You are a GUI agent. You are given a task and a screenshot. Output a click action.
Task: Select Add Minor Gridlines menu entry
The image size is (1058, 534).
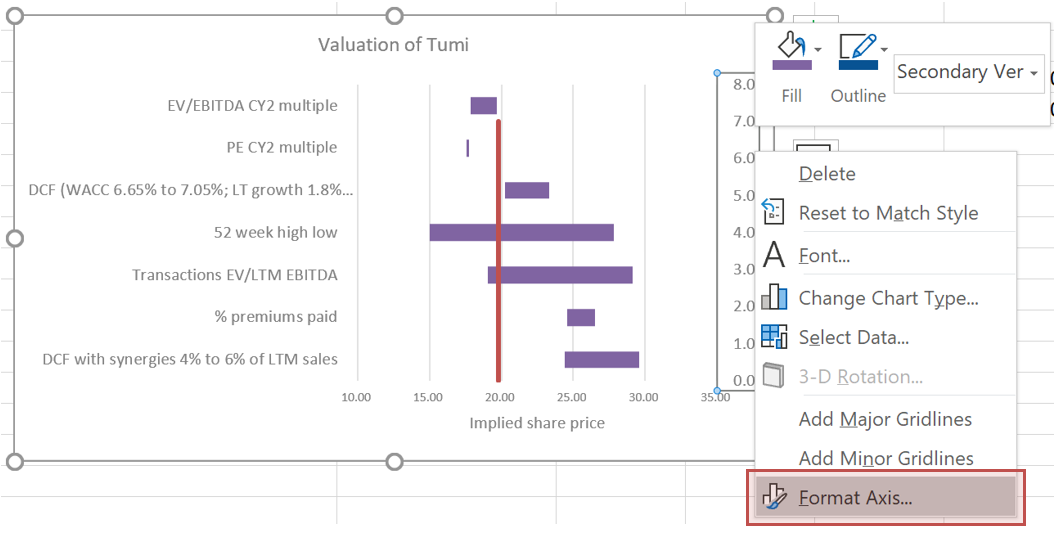pos(885,458)
